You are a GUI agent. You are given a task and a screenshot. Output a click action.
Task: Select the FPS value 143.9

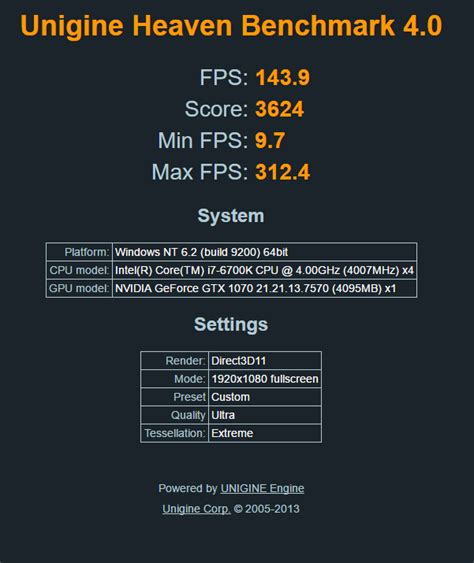pyautogui.click(x=283, y=78)
